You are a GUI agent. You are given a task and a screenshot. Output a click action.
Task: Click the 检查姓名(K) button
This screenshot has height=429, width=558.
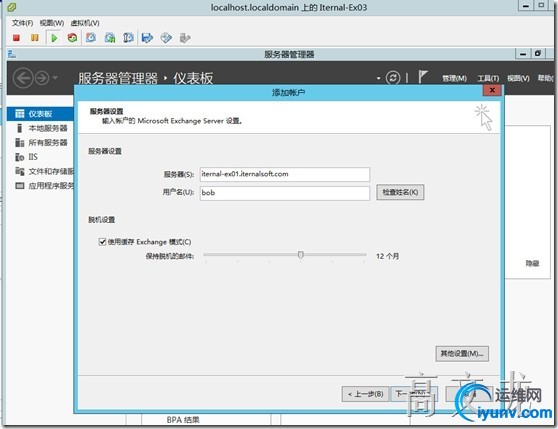tap(400, 192)
